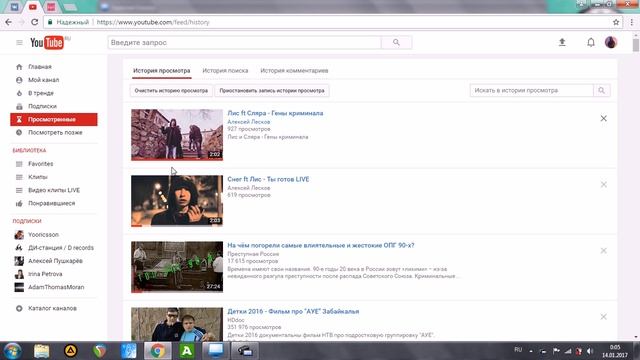Click the browser address bar URL
The height and width of the screenshot is (360, 640).
click(x=153, y=22)
